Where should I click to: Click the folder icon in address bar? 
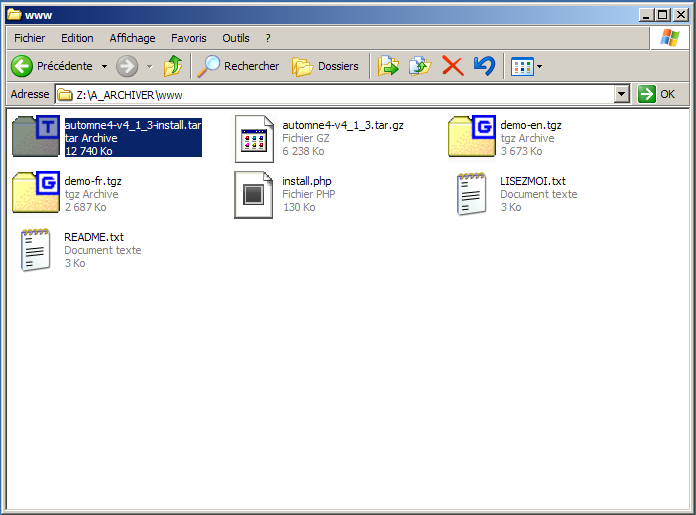pos(65,95)
